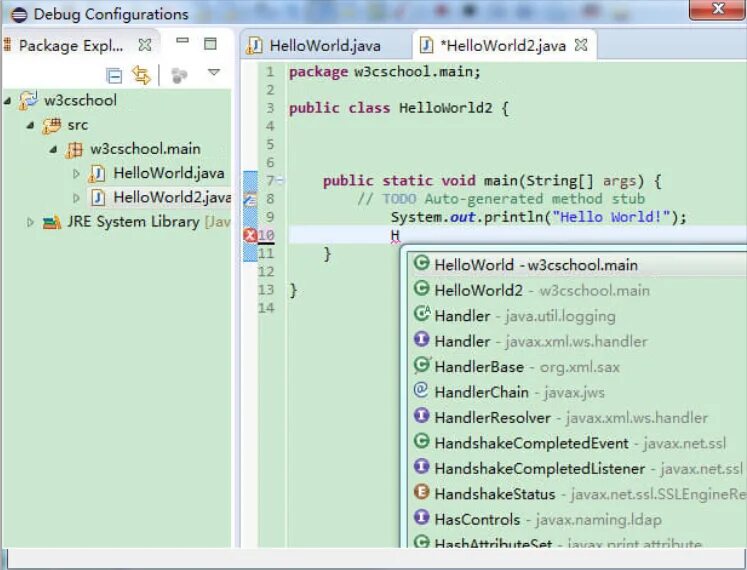Close the *HelloWorld2.java editor tab
Screen dimensions: 747x570
(581, 45)
